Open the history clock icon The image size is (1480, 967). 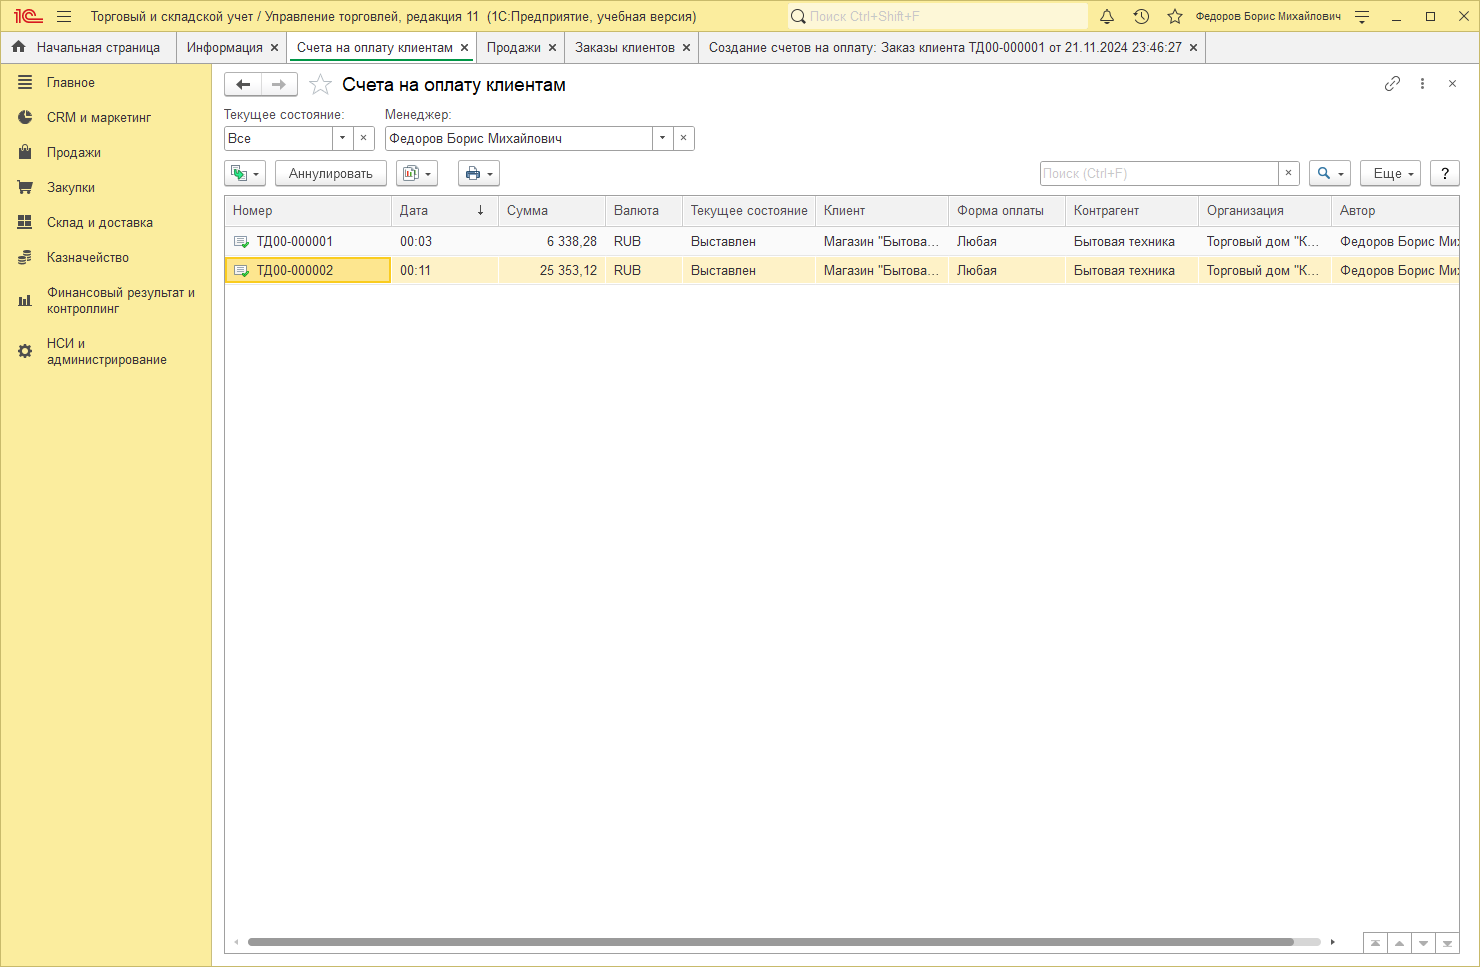click(x=1141, y=16)
